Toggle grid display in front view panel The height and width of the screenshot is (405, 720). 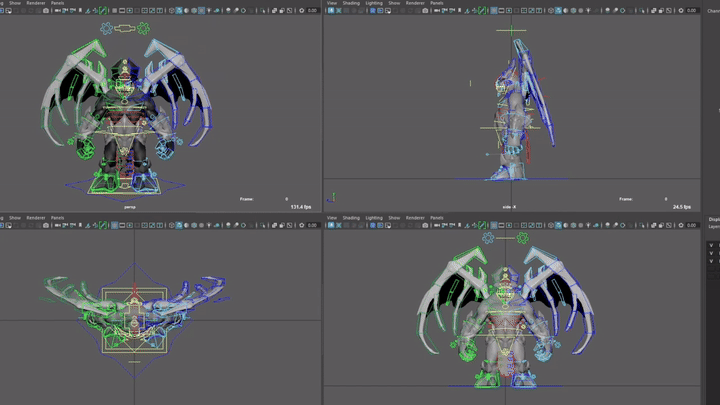point(494,225)
